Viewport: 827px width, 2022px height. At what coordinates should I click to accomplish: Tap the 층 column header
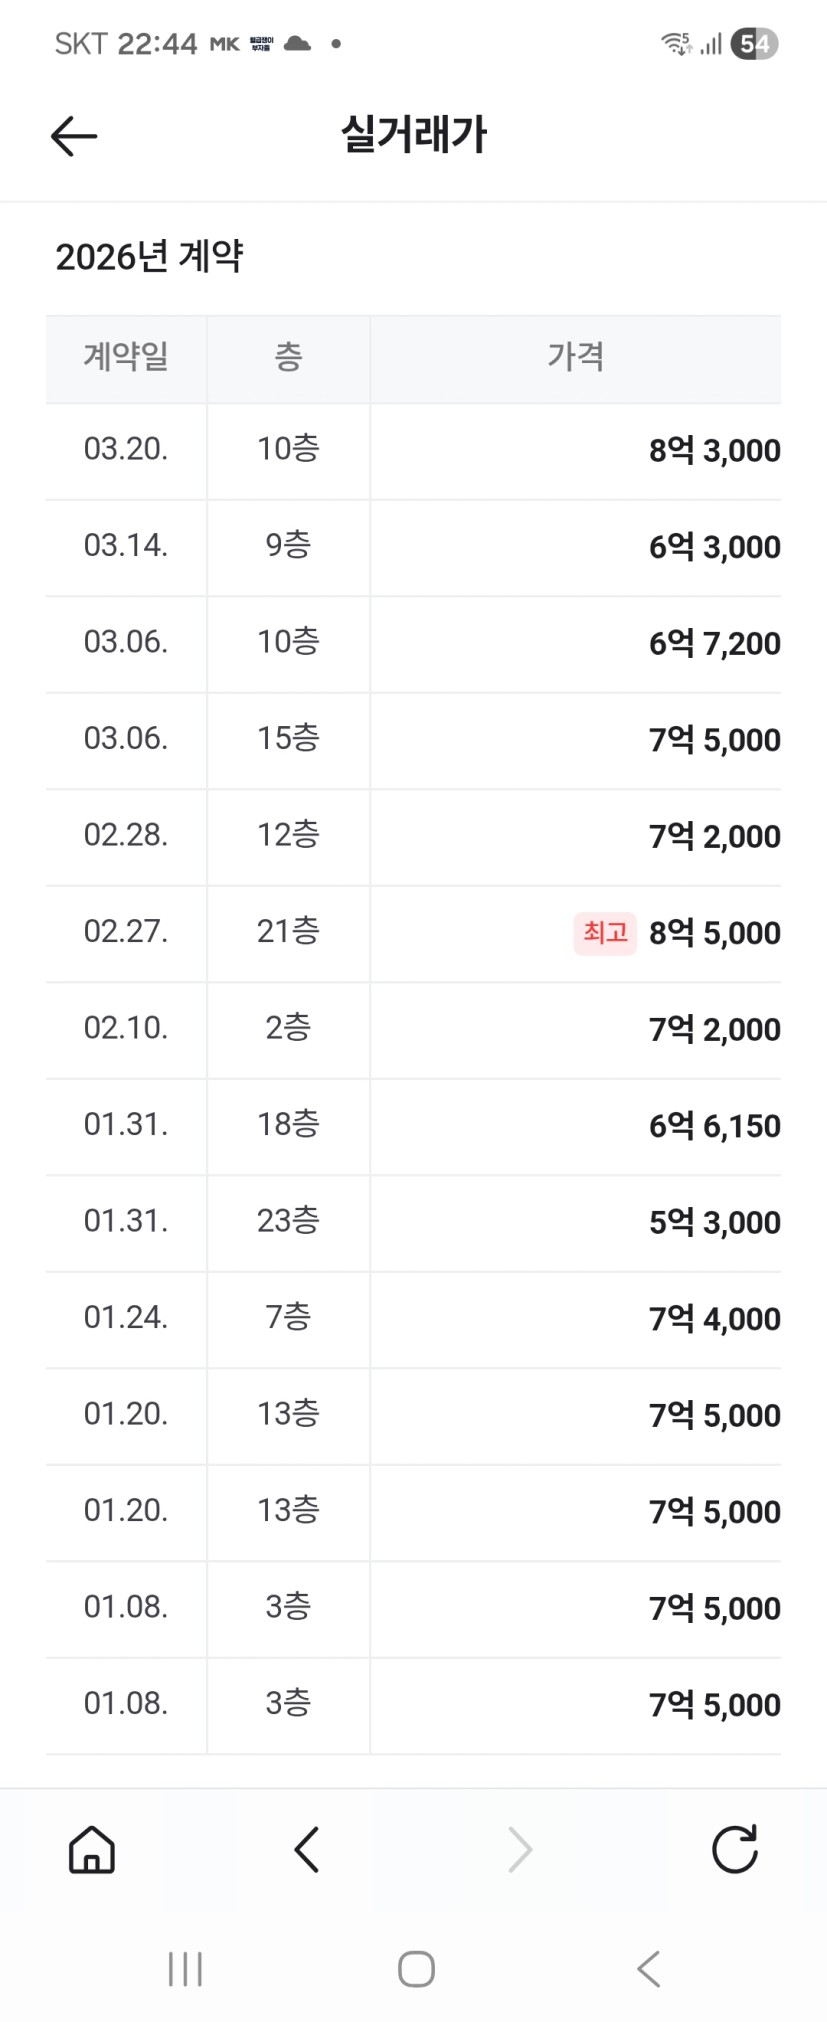pos(288,357)
